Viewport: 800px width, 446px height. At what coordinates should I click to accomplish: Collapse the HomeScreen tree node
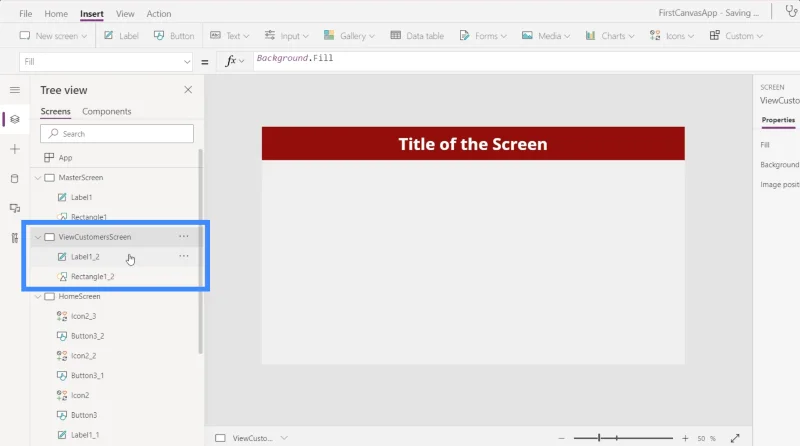coord(38,296)
